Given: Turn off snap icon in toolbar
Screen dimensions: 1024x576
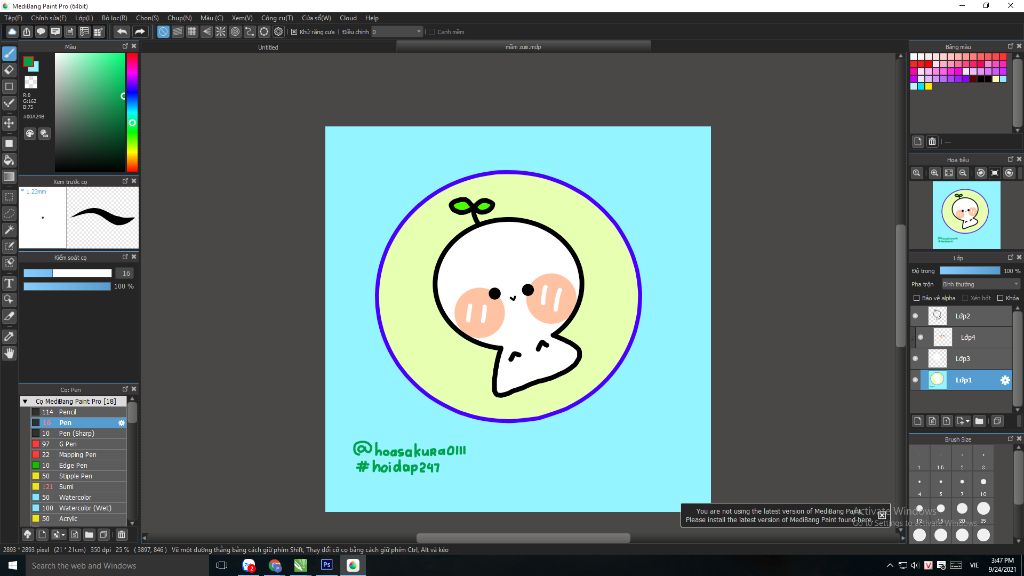Looking at the screenshot, I should tap(163, 31).
